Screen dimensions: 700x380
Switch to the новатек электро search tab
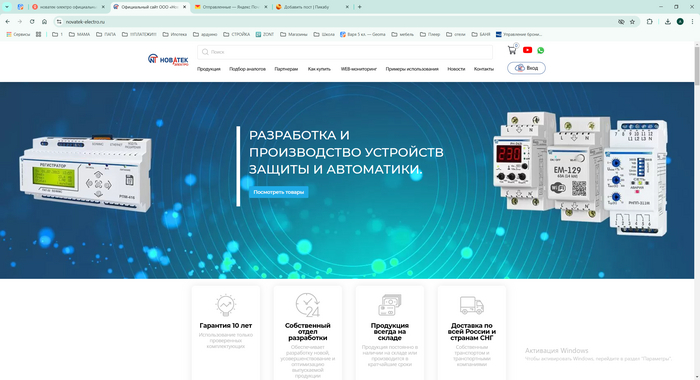coord(68,7)
